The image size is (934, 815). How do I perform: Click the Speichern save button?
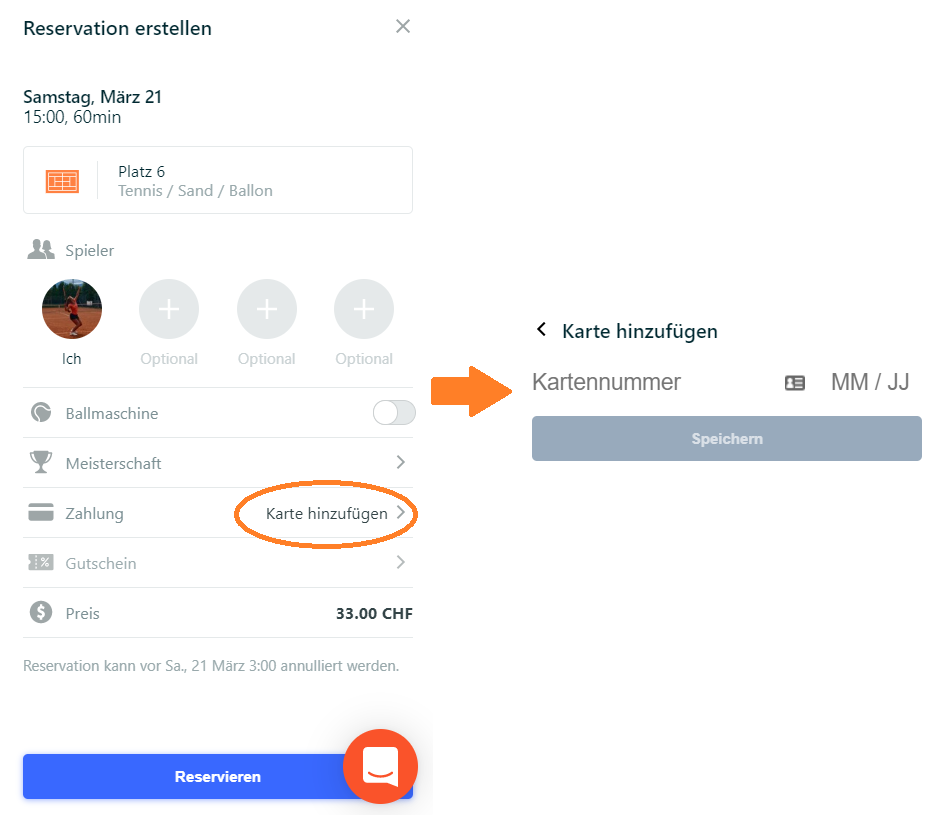pos(727,438)
